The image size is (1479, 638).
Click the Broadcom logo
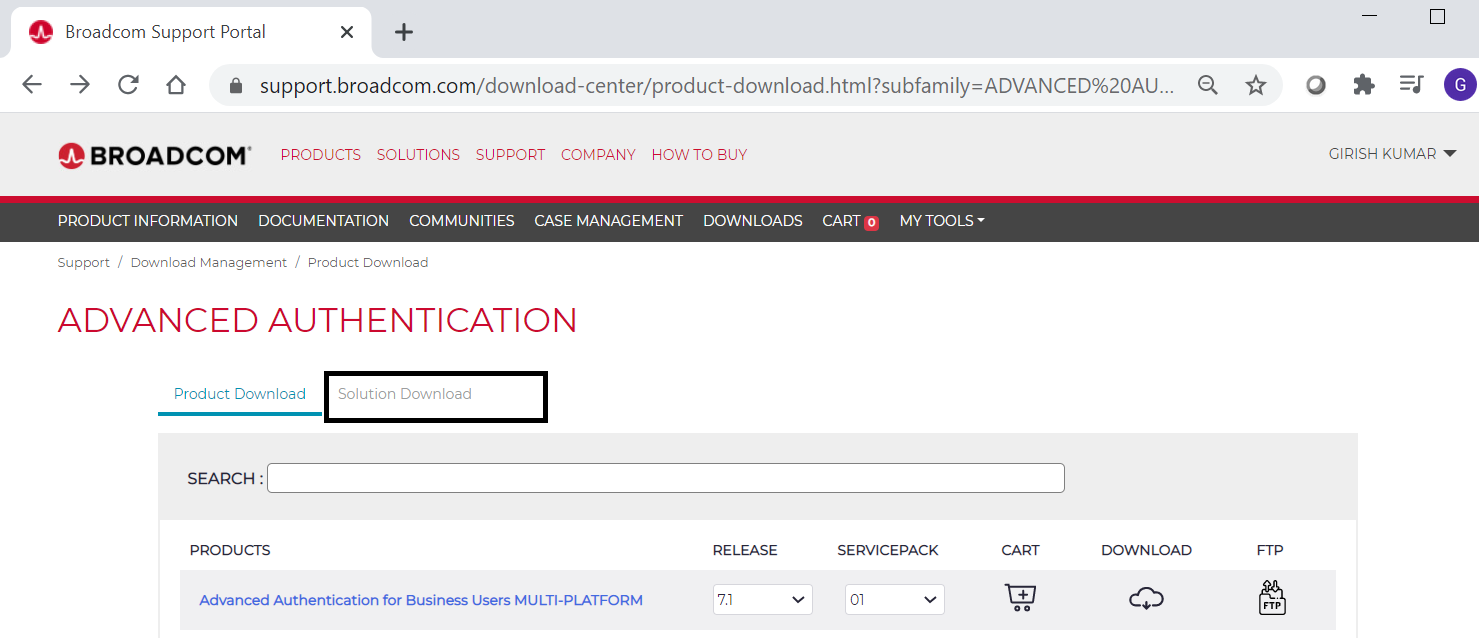(154, 155)
